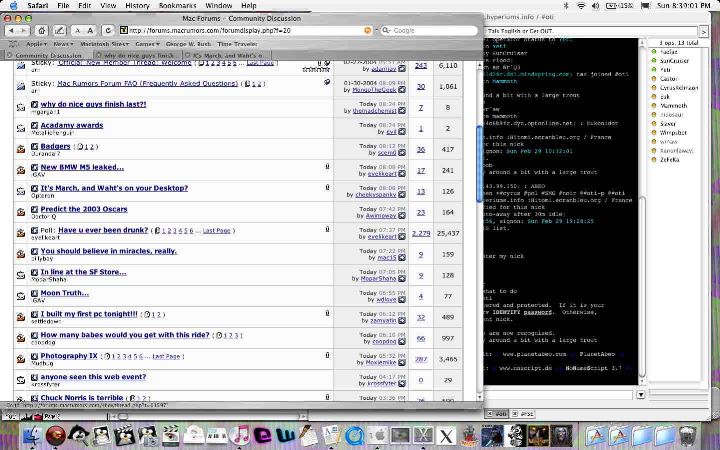
Task: Open 2,279 replies count for drunk poll
Action: point(421,233)
